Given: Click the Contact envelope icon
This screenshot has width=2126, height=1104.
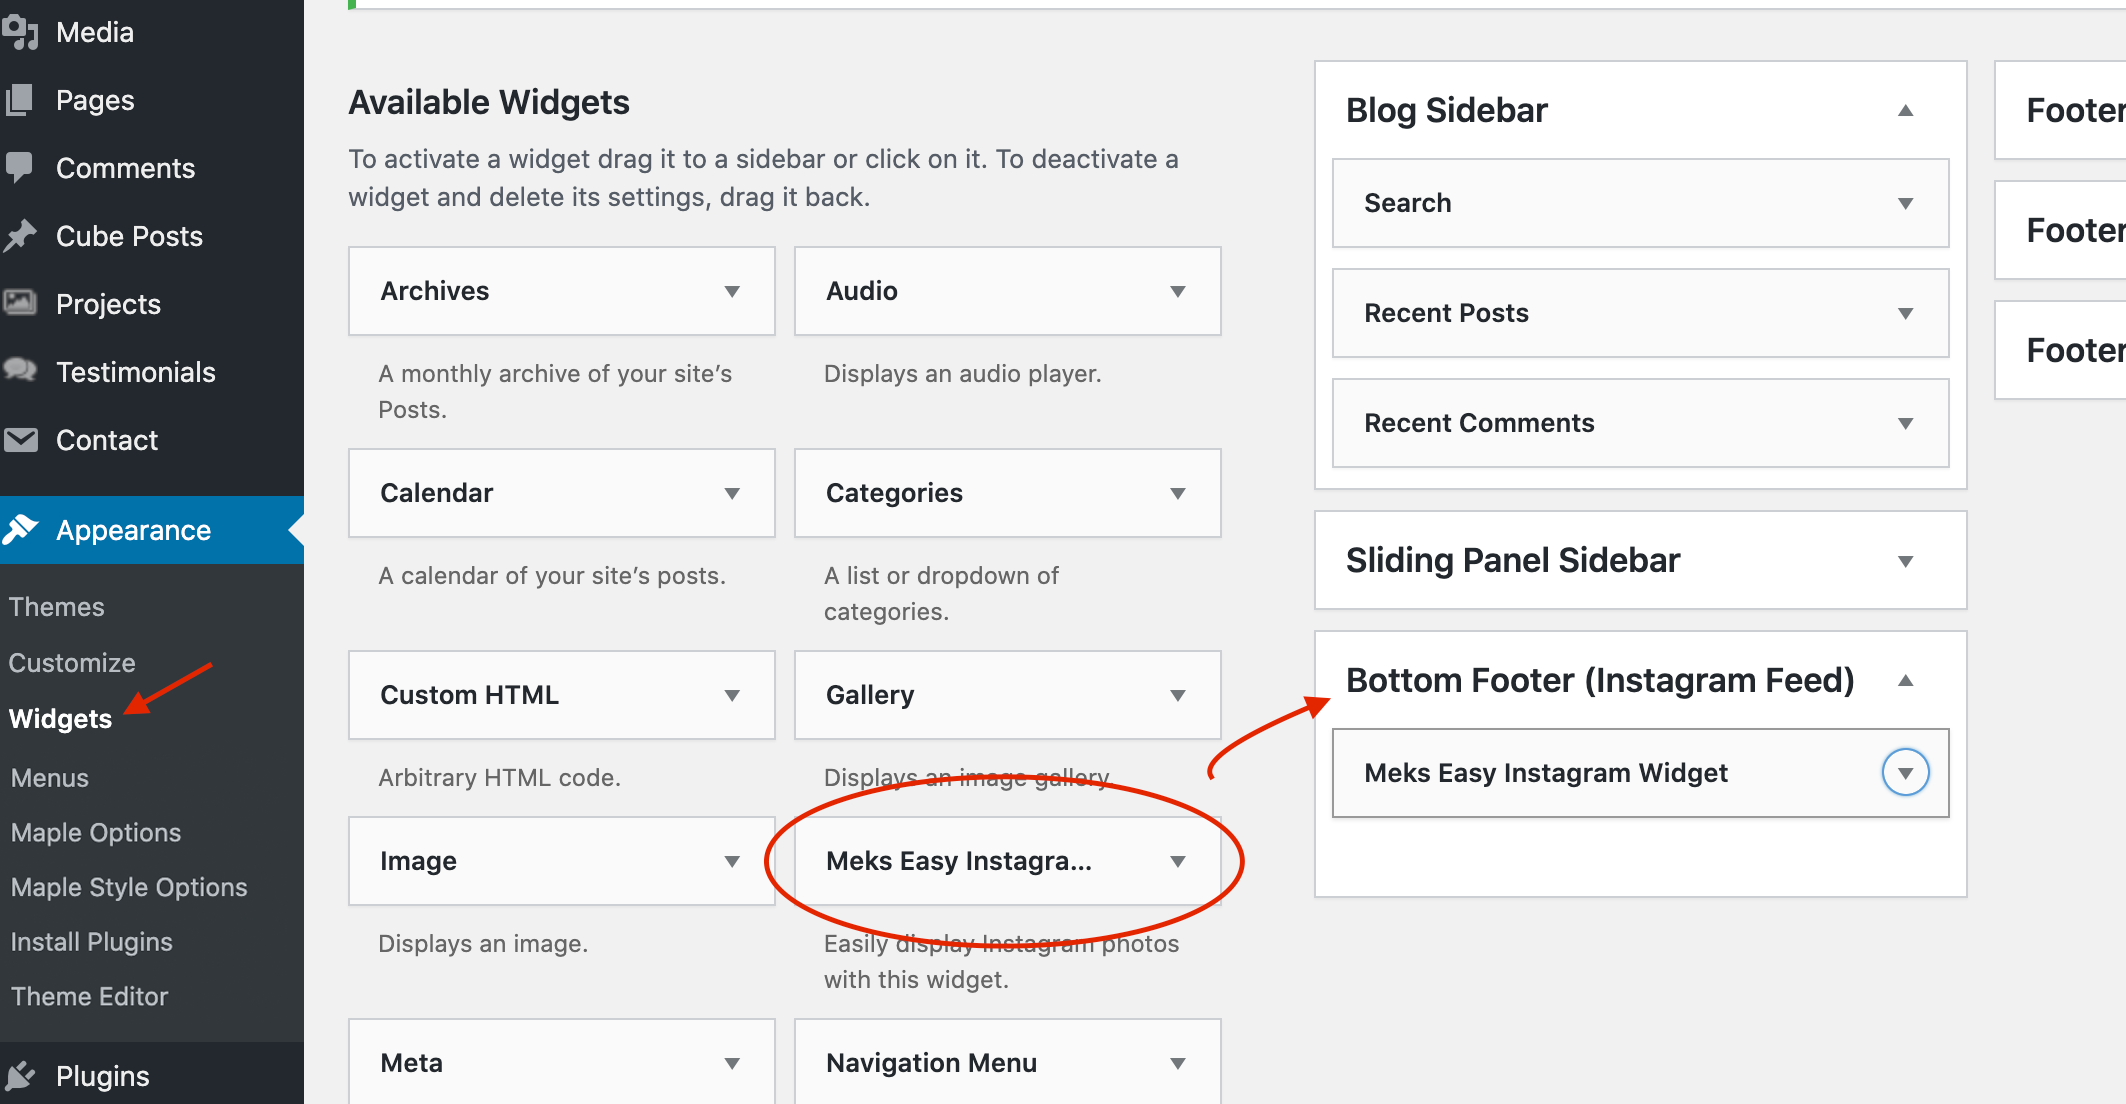Looking at the screenshot, I should click(20, 440).
